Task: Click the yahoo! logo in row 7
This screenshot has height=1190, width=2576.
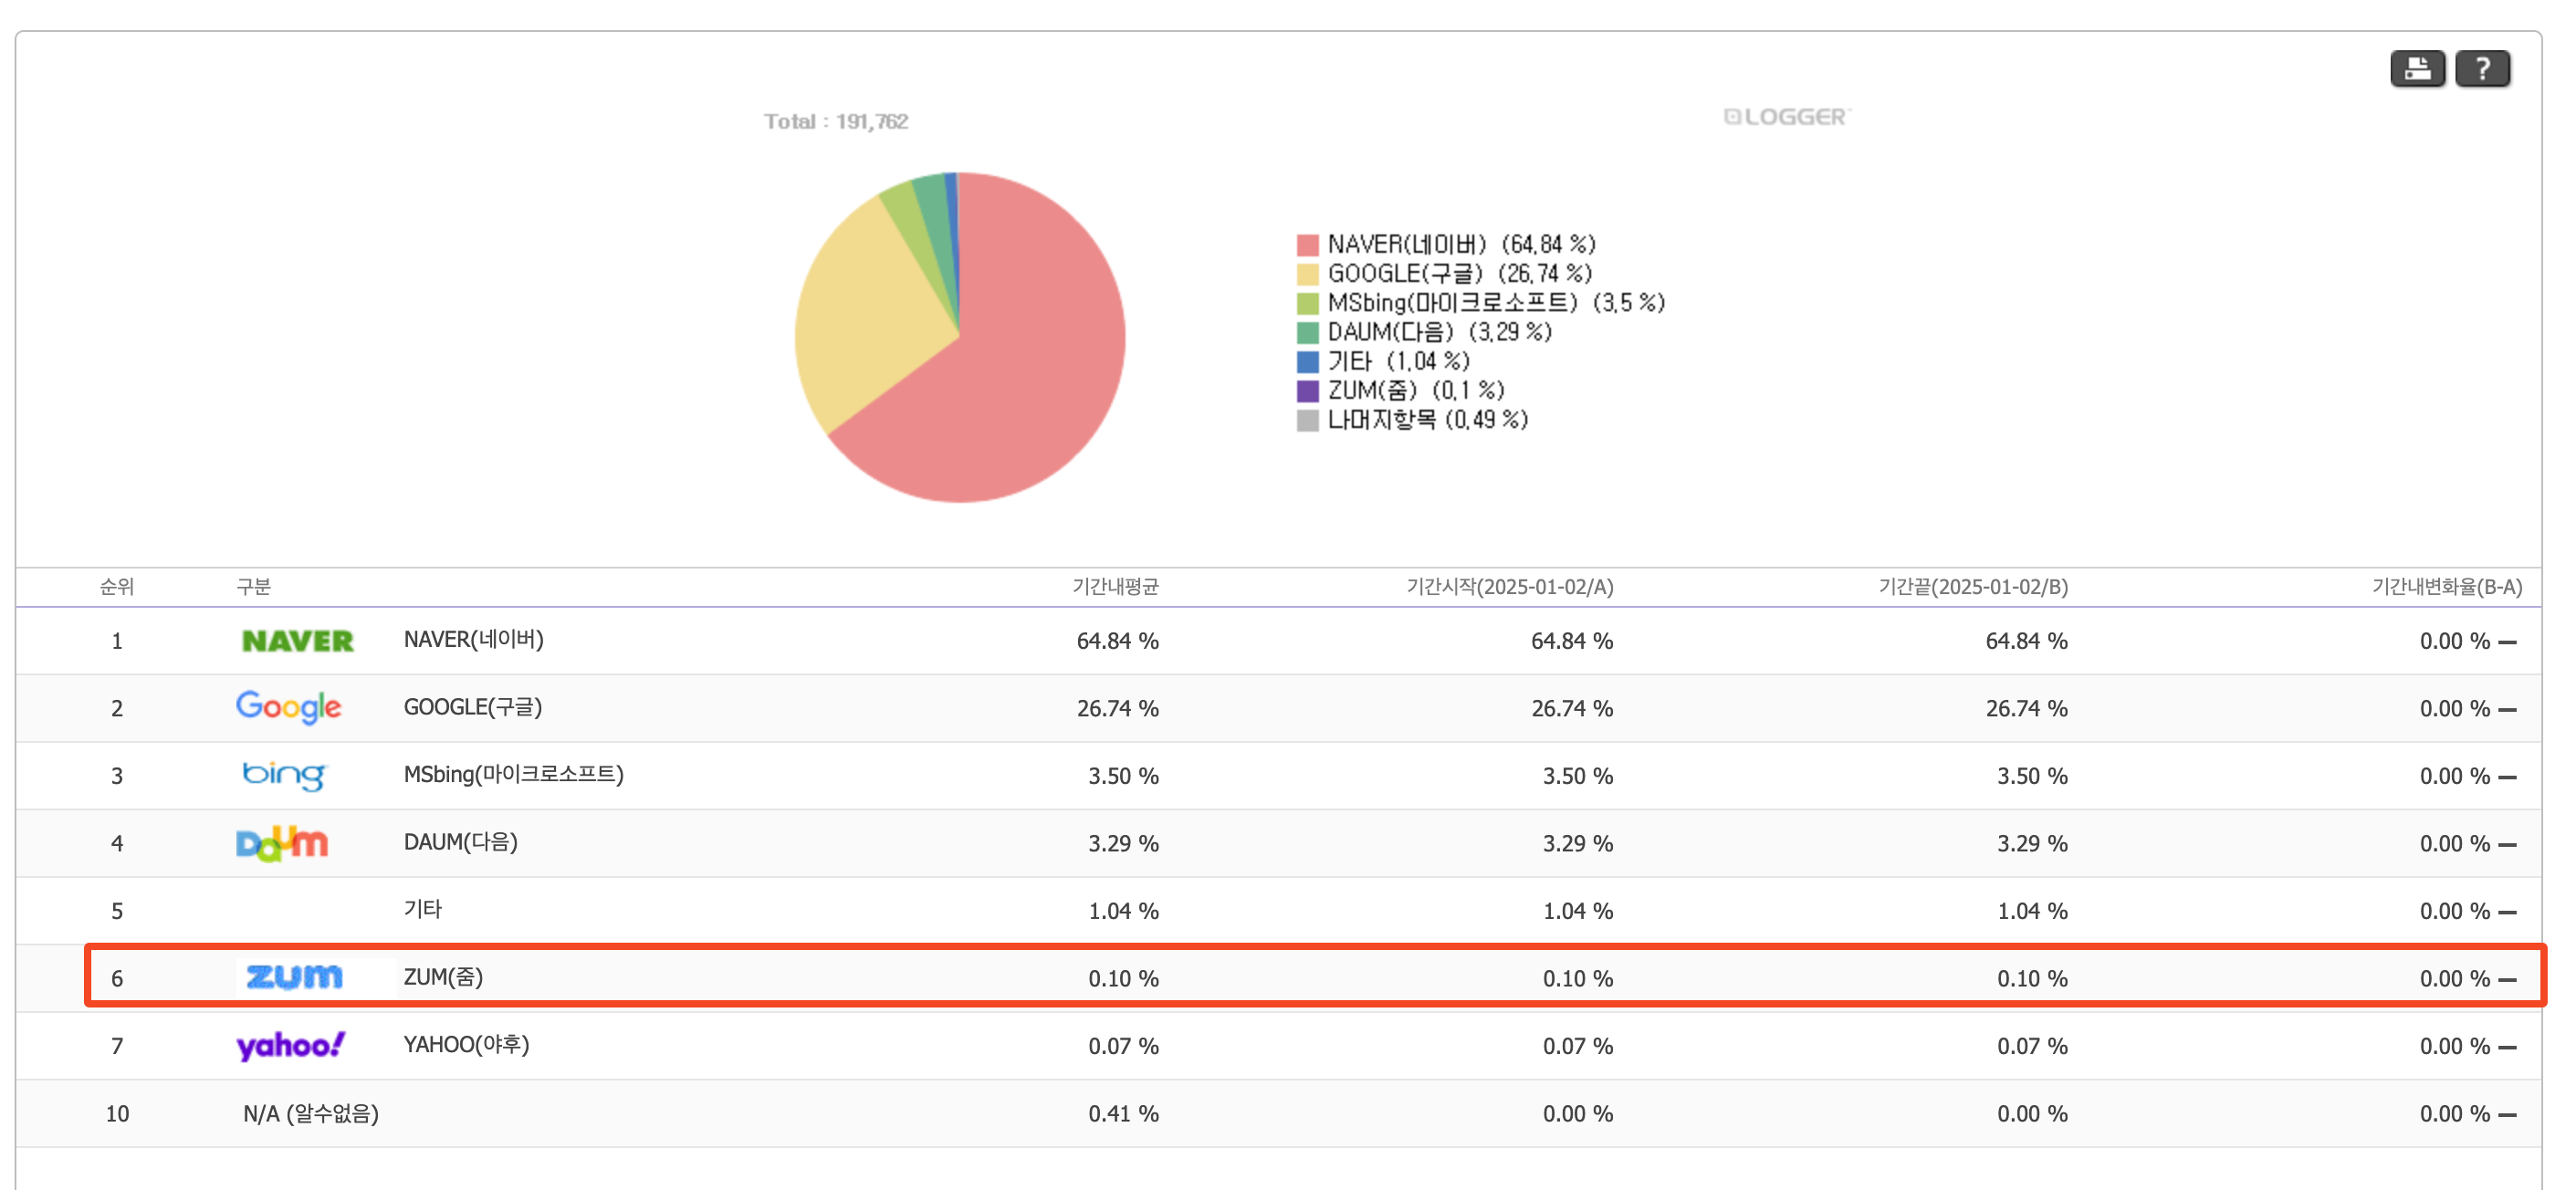Action: (290, 1045)
